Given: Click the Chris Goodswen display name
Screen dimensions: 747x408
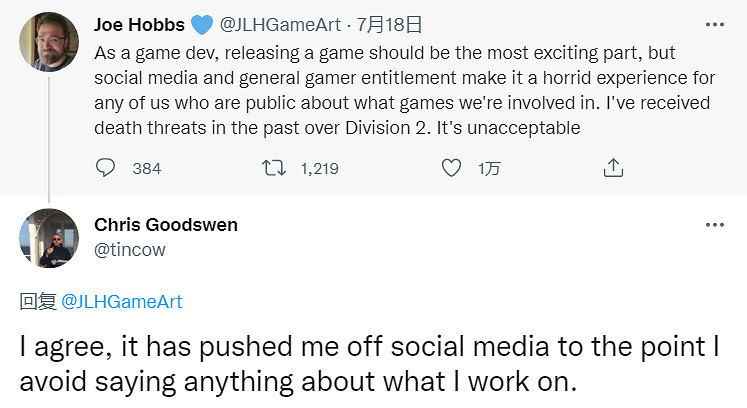Looking at the screenshot, I should pyautogui.click(x=166, y=225).
